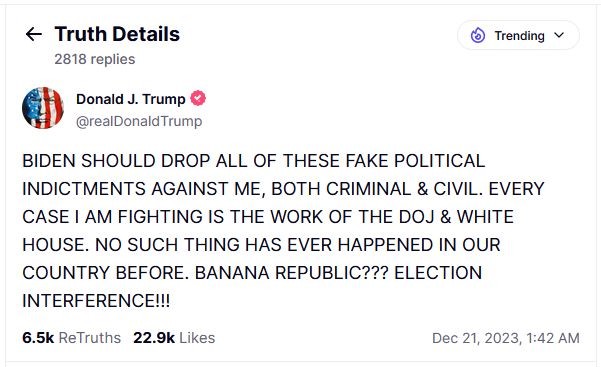This screenshot has width=601, height=367.
Task: Open the Trending sort dropdown label
Action: coord(519,36)
